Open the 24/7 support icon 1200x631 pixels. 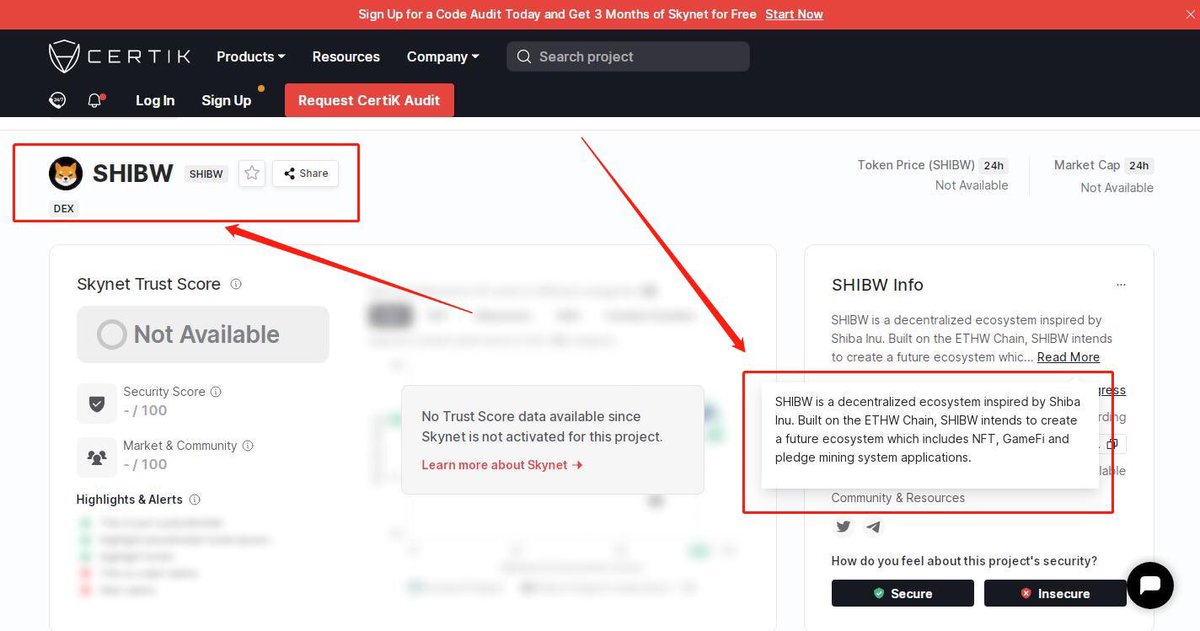58,100
